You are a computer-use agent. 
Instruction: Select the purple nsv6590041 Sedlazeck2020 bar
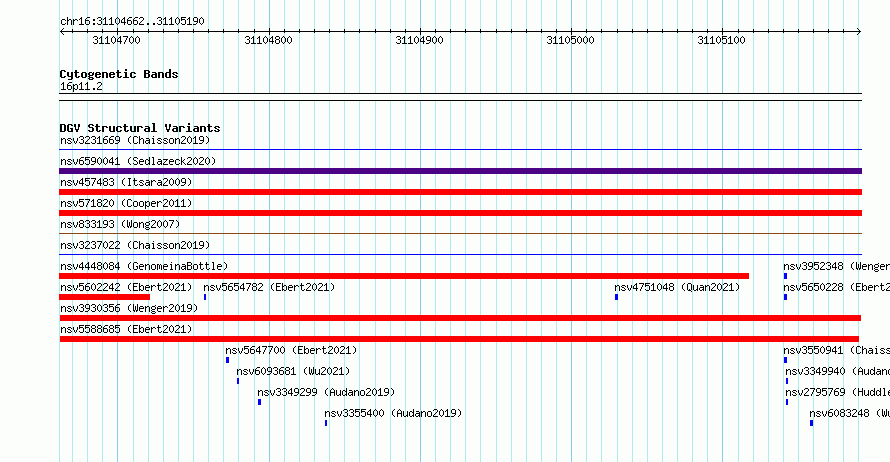(460, 171)
